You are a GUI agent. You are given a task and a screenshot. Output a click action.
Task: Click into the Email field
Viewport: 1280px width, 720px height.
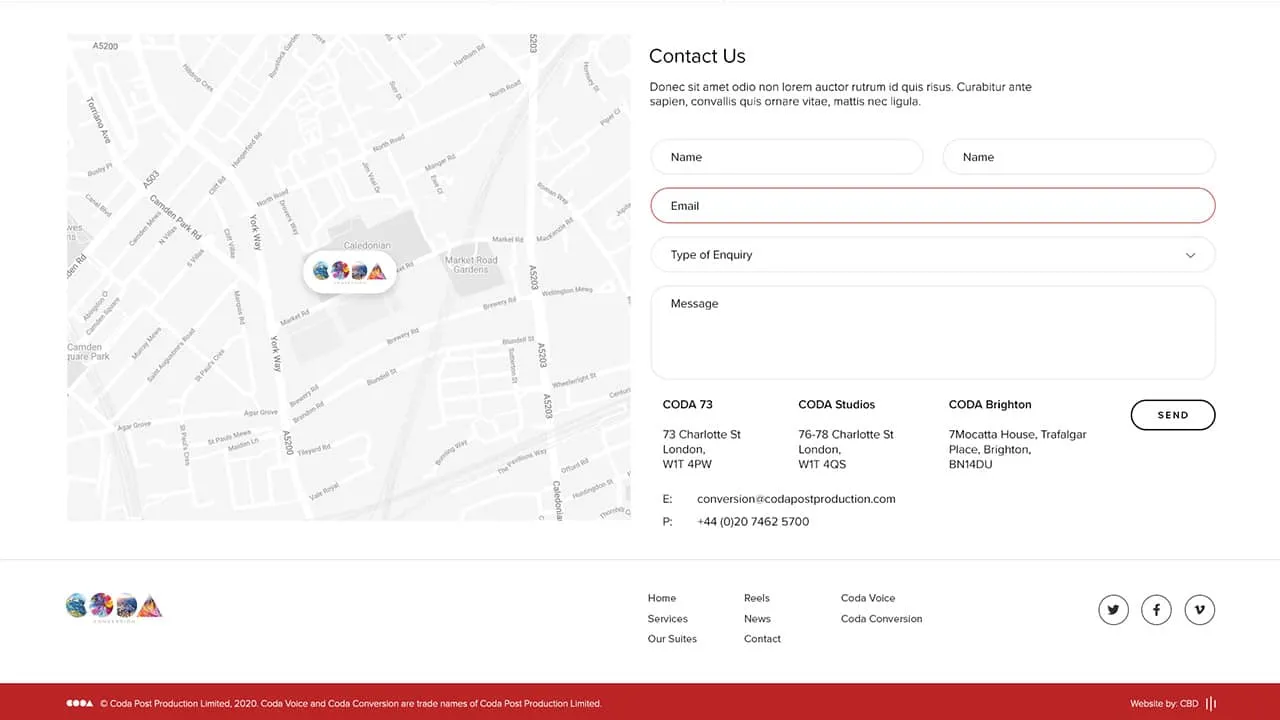932,206
